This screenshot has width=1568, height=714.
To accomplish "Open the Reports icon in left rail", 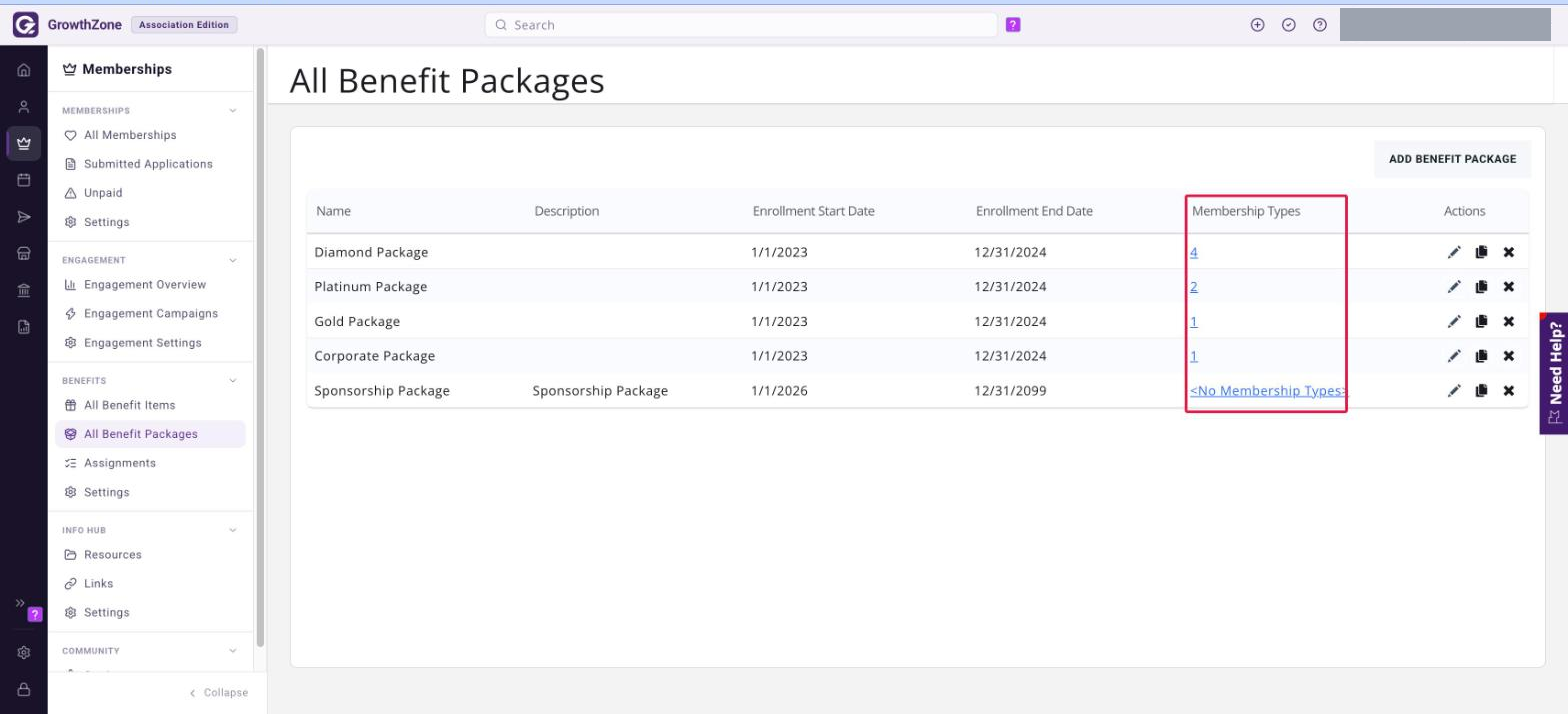I will (24, 327).
